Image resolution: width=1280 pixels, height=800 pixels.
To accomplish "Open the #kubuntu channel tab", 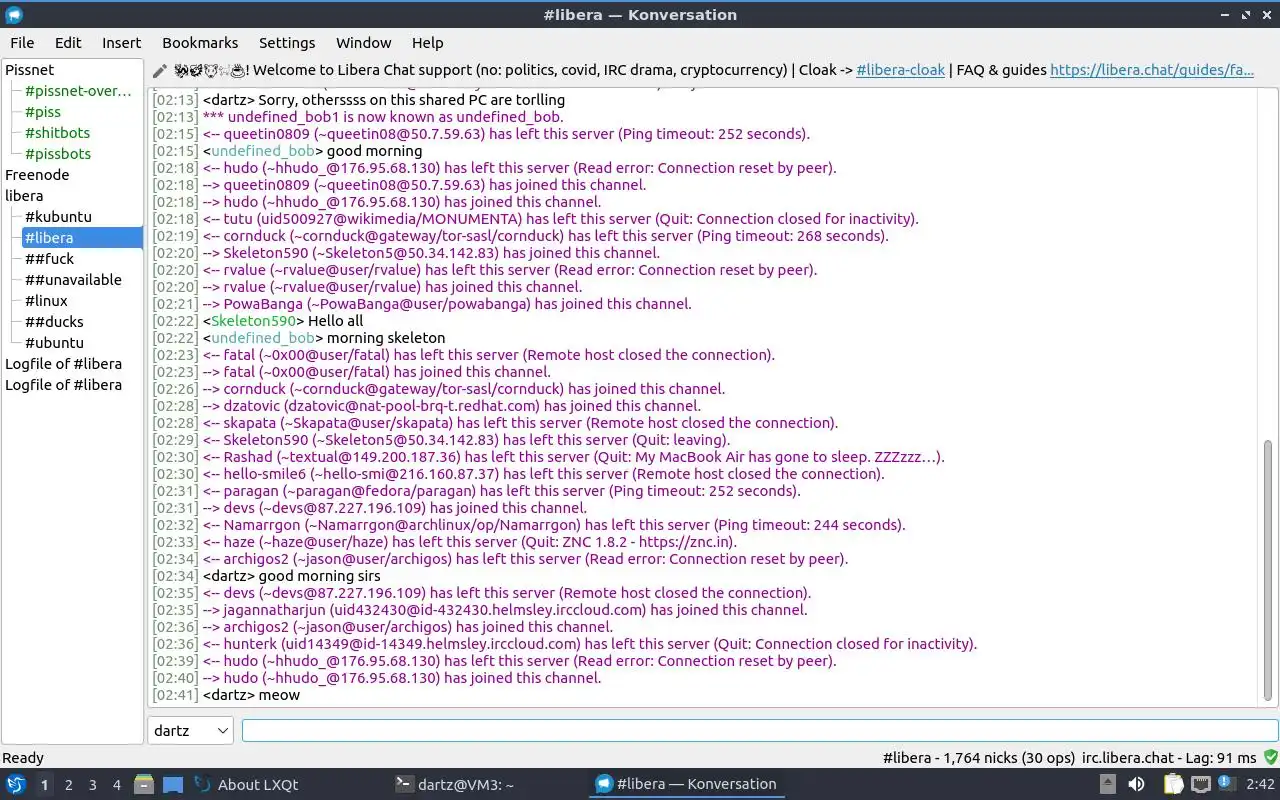I will (x=58, y=217).
